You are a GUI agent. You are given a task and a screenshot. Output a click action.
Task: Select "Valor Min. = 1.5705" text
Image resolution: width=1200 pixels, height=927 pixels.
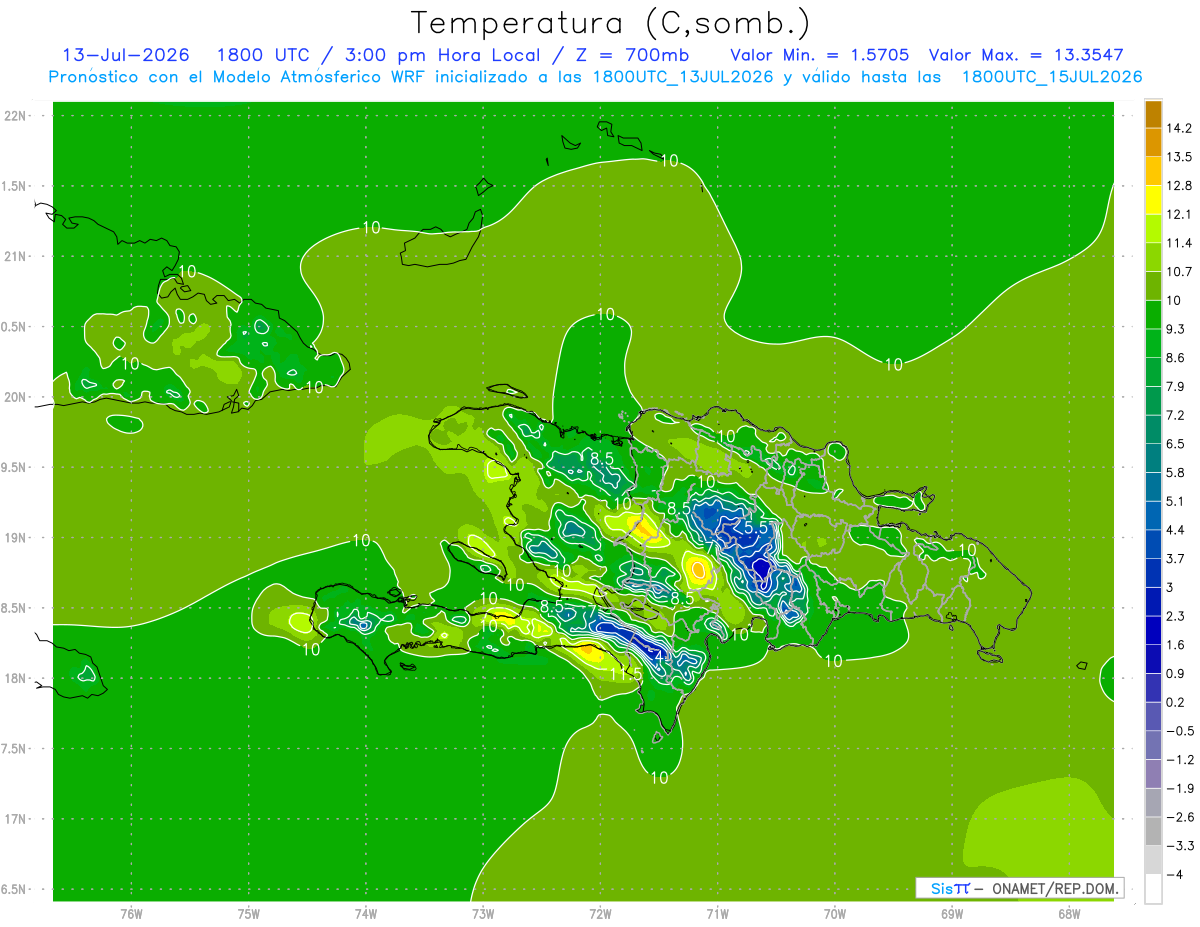[820, 55]
